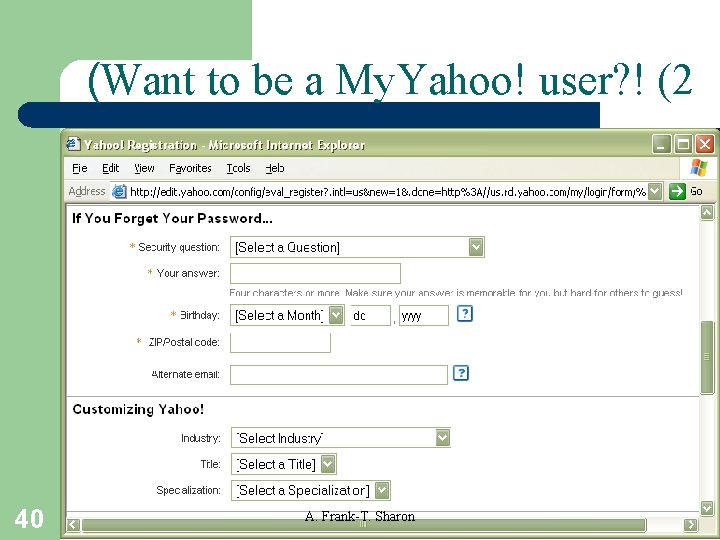Click the 'Specialization:' label
Viewport: 720px width, 540px height.
188,490
